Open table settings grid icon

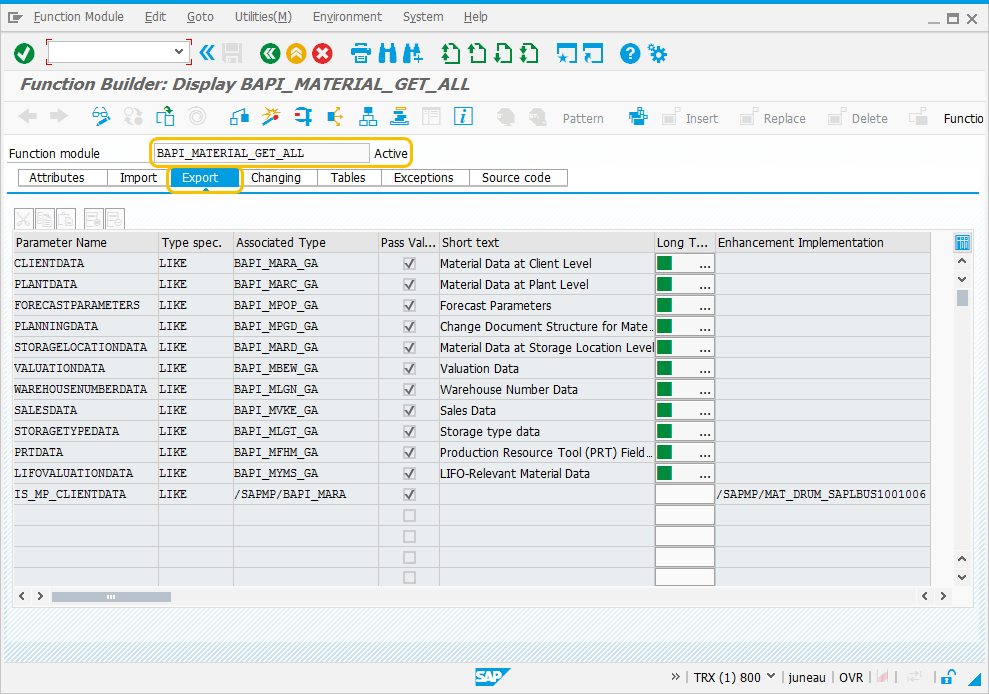pos(962,242)
